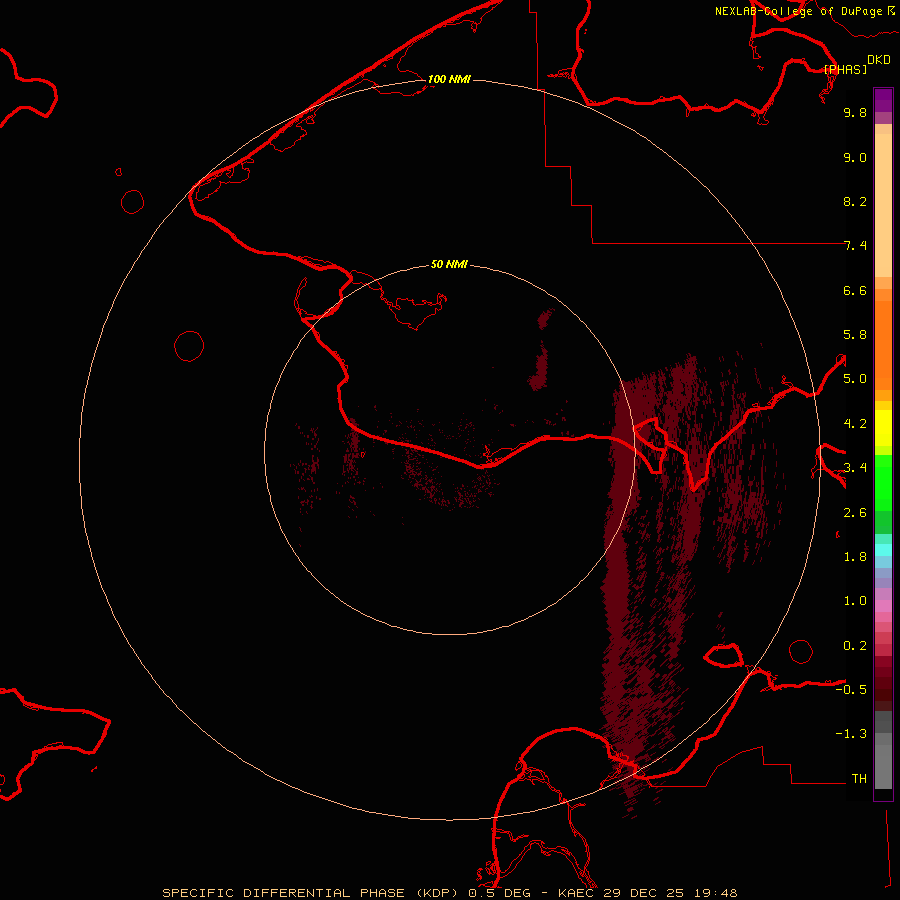This screenshot has height=900, width=900.
Task: Select the 100 NMI range ring label
Action: (449, 79)
